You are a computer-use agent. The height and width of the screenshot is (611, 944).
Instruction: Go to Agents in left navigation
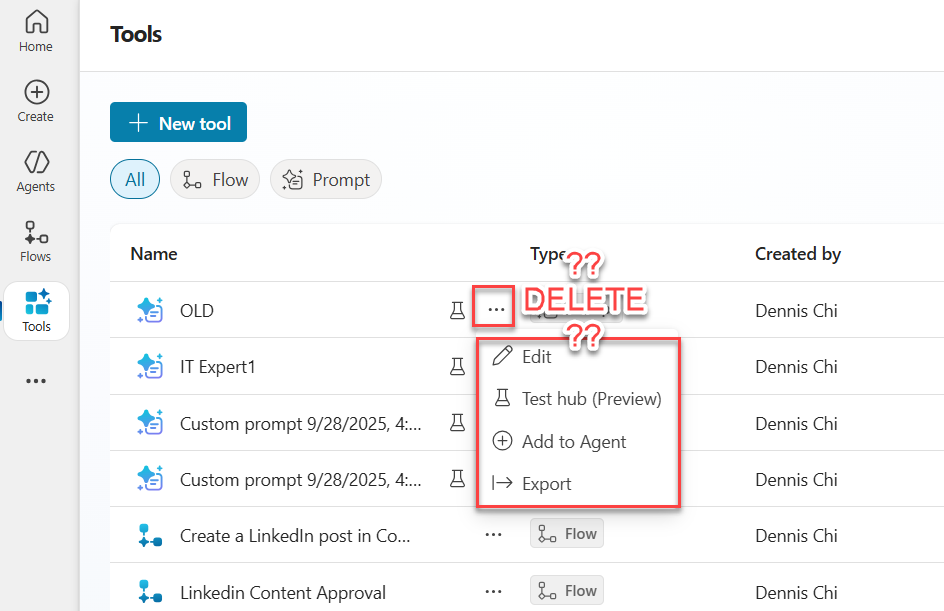click(36, 171)
